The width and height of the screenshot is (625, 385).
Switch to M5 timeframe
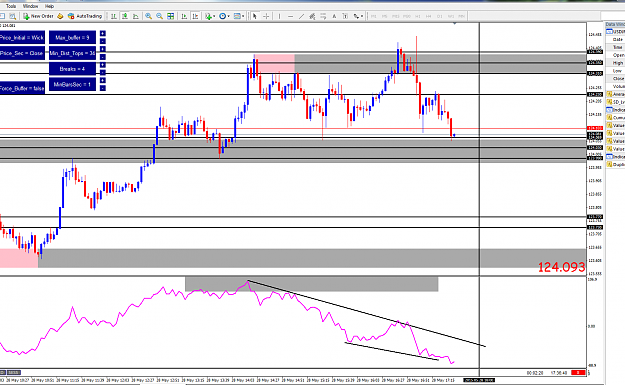point(384,16)
